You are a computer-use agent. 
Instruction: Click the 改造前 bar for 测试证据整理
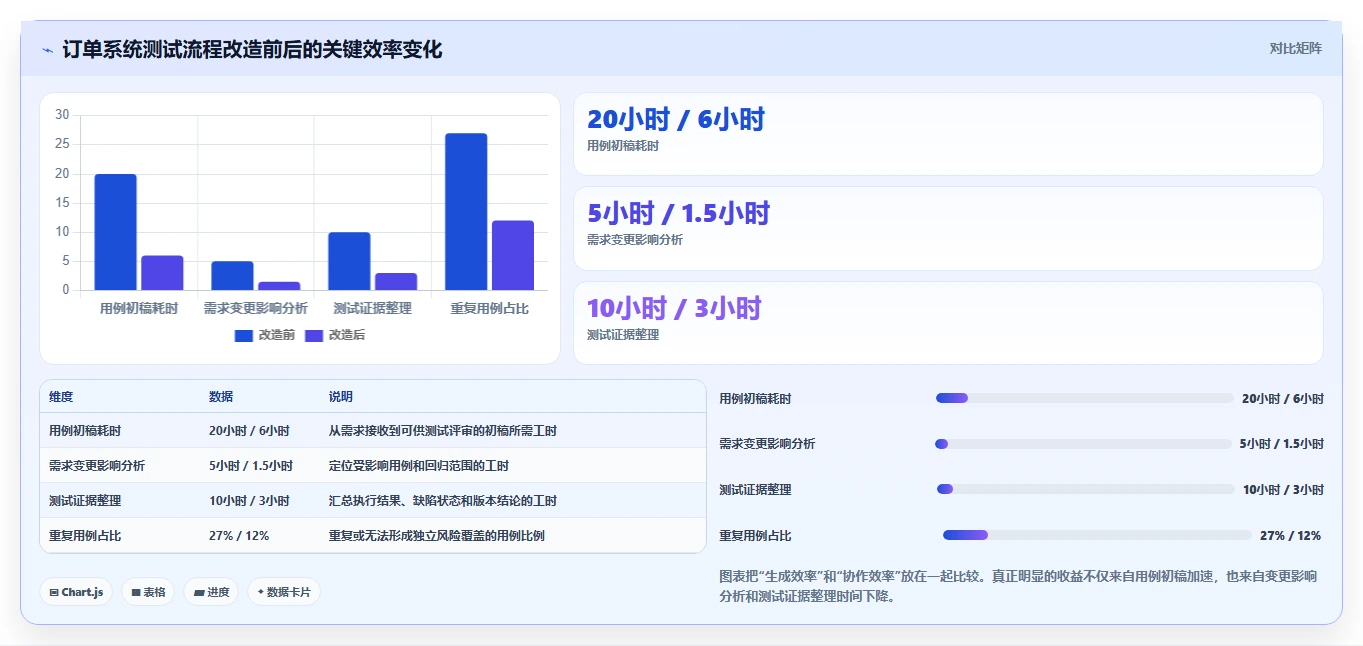point(349,261)
